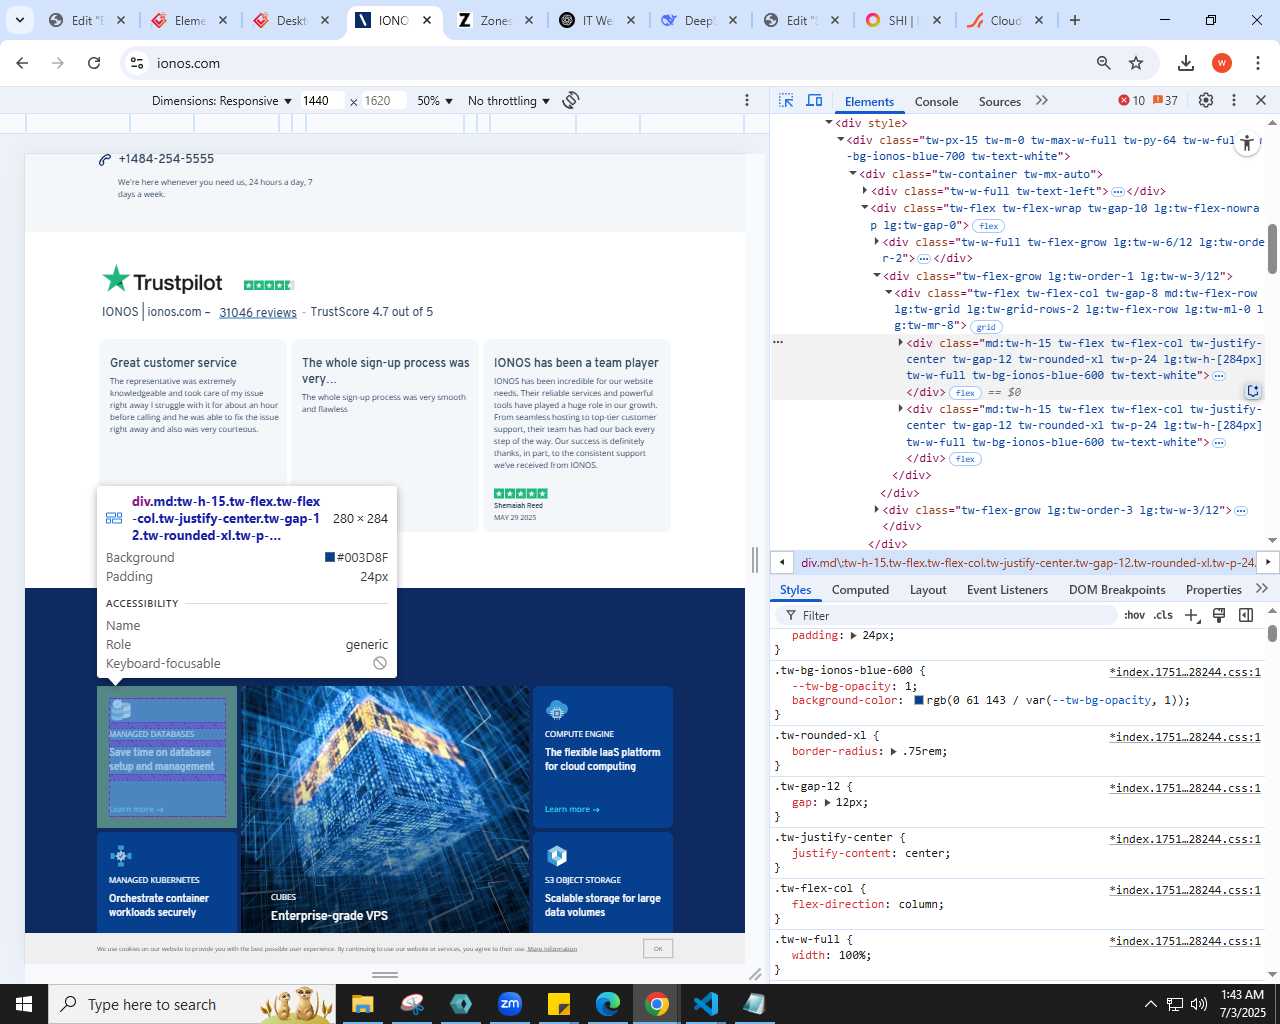The image size is (1280, 1024).
Task: Show more styles sidebar tabs chevron
Action: click(1262, 589)
